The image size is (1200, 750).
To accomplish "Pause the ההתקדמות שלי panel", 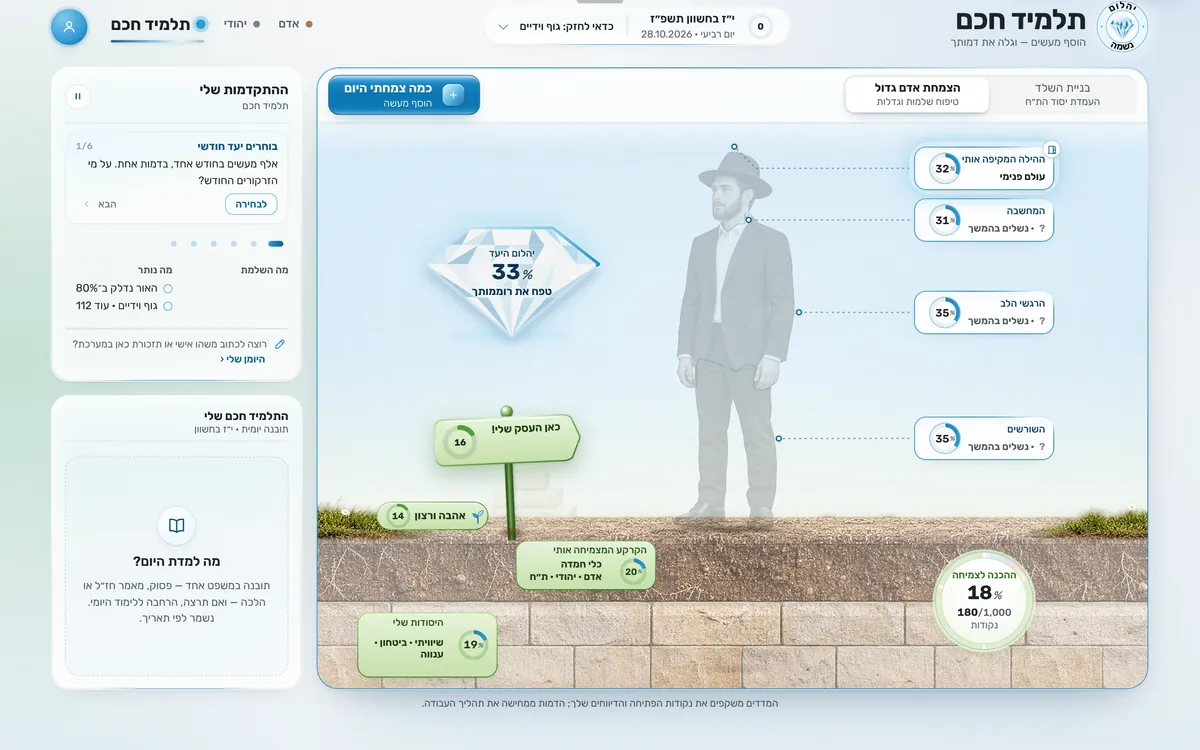I will point(77,96).
